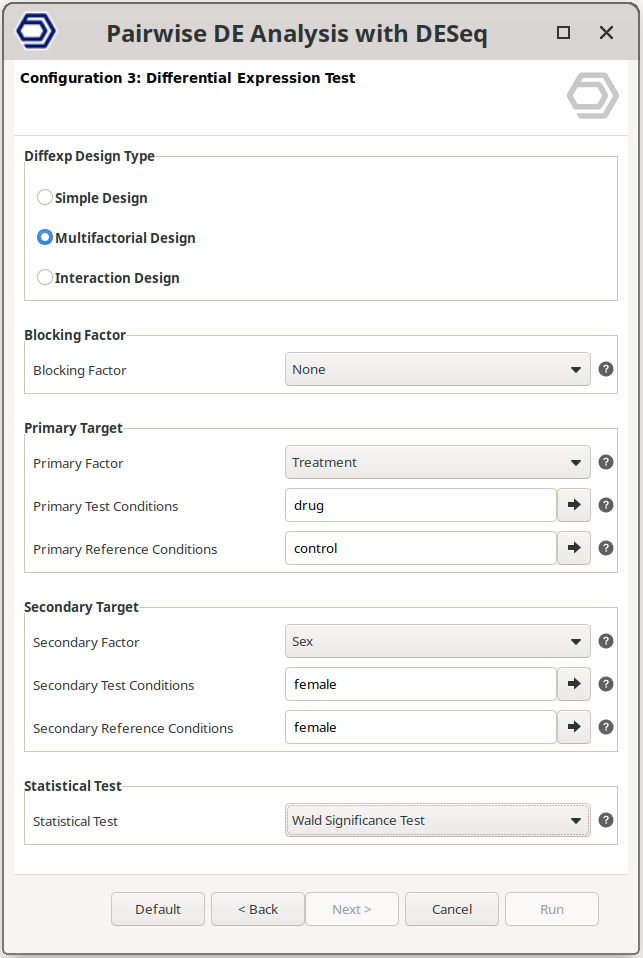Open the Secondary Factor Sex dropdown
Image resolution: width=643 pixels, height=958 pixels.
point(437,641)
